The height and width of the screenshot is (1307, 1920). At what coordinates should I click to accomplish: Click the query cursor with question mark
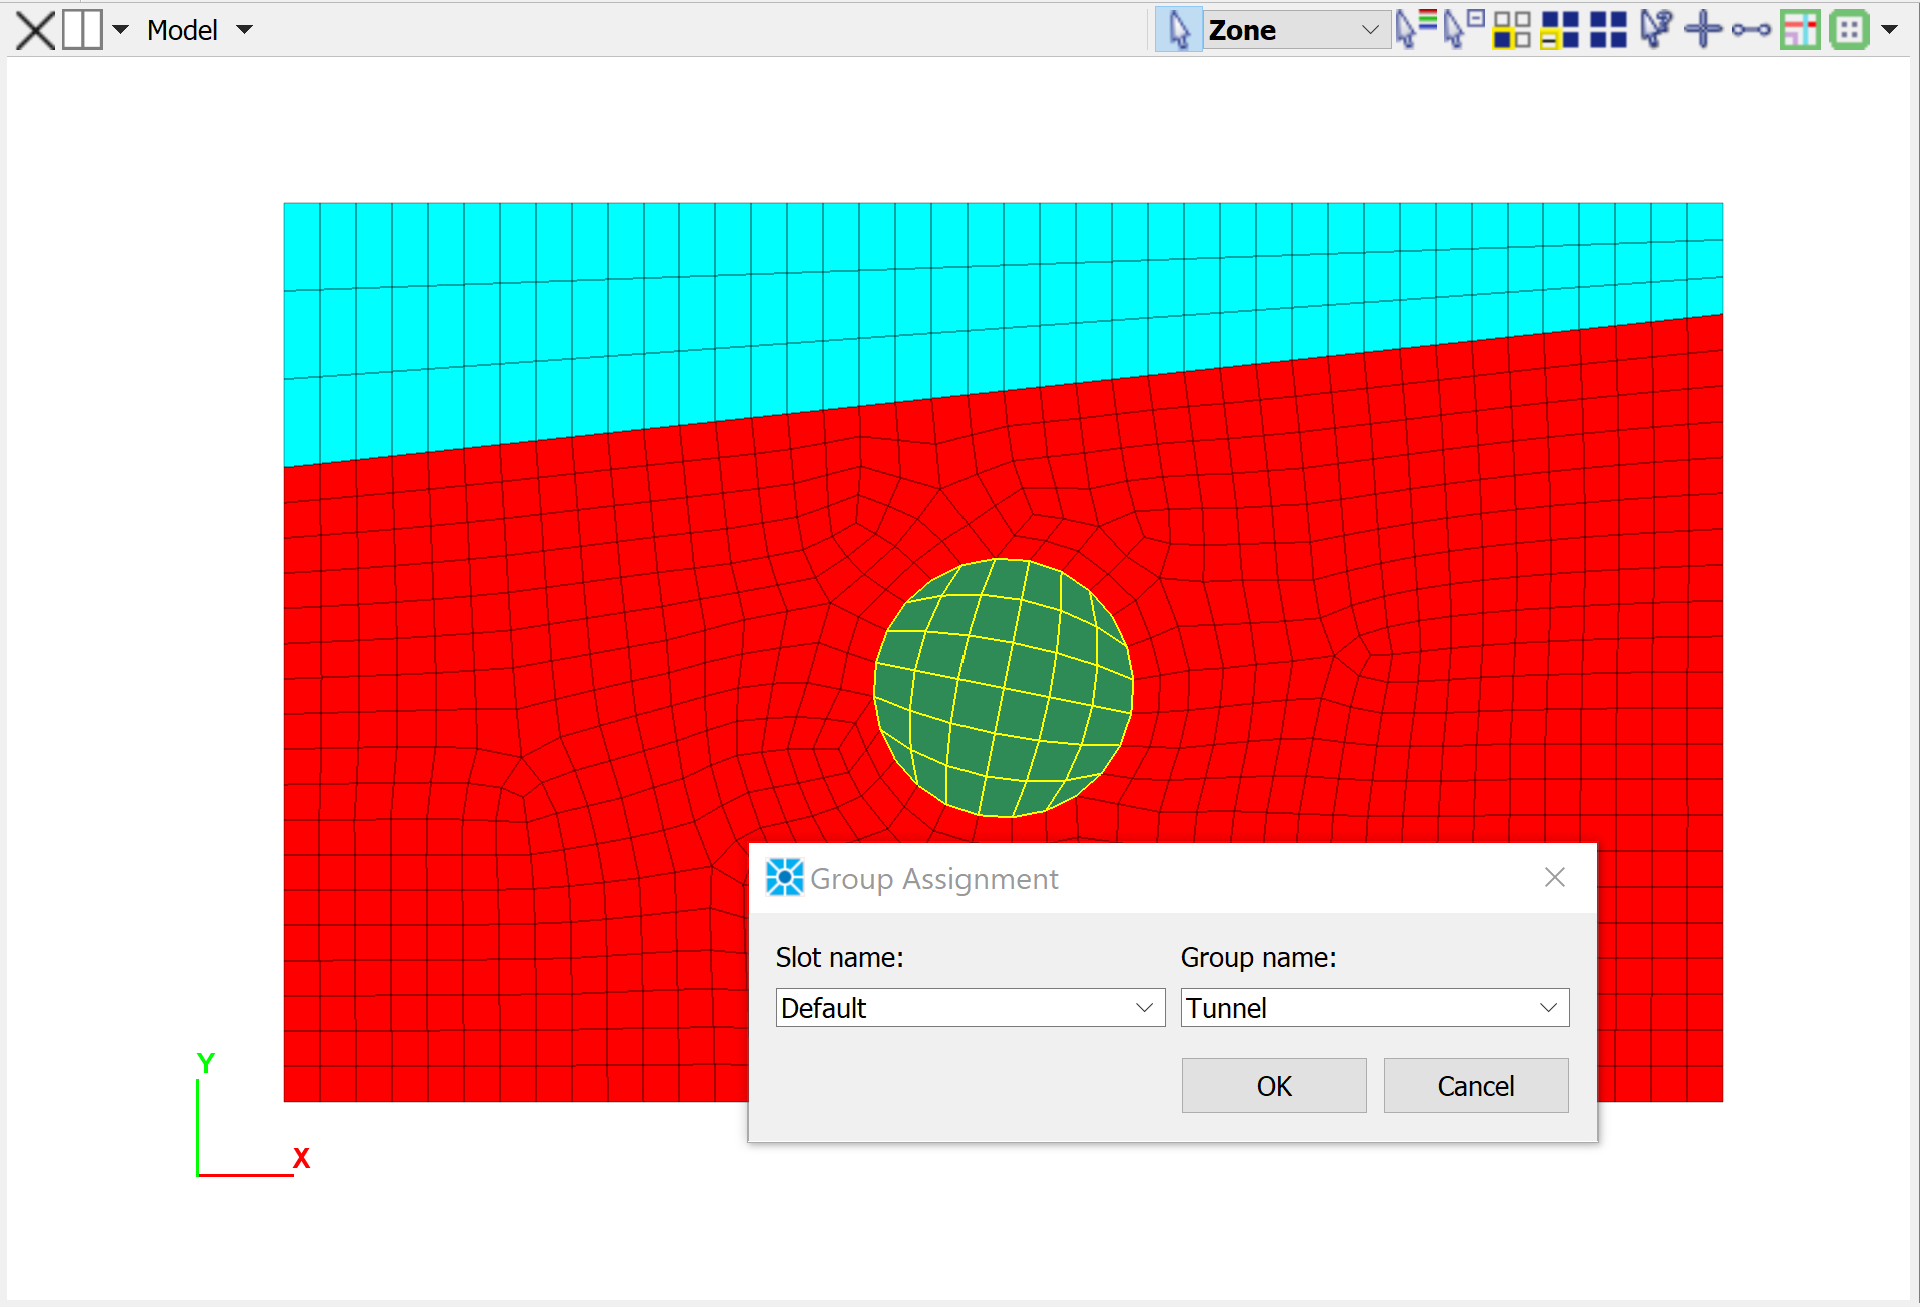coord(1656,30)
